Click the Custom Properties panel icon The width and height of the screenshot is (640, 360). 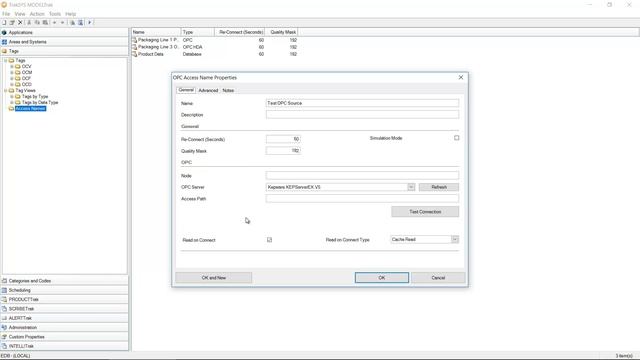pos(4,337)
